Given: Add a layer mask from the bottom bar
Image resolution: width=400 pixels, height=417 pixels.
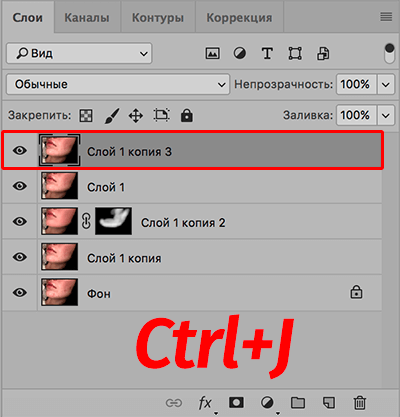Looking at the screenshot, I should (x=236, y=403).
